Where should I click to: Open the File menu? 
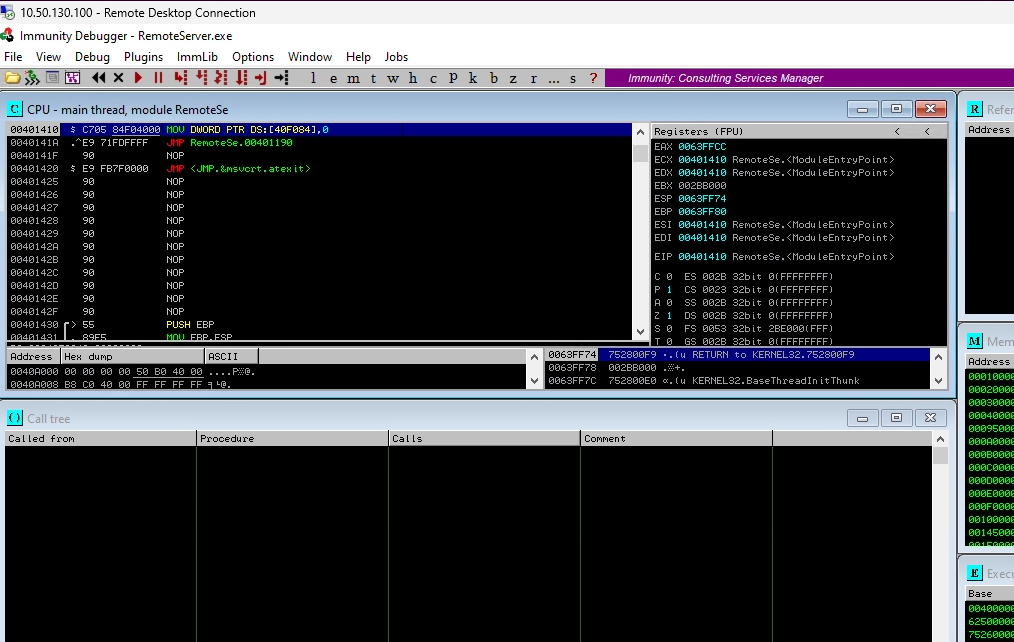pos(13,57)
